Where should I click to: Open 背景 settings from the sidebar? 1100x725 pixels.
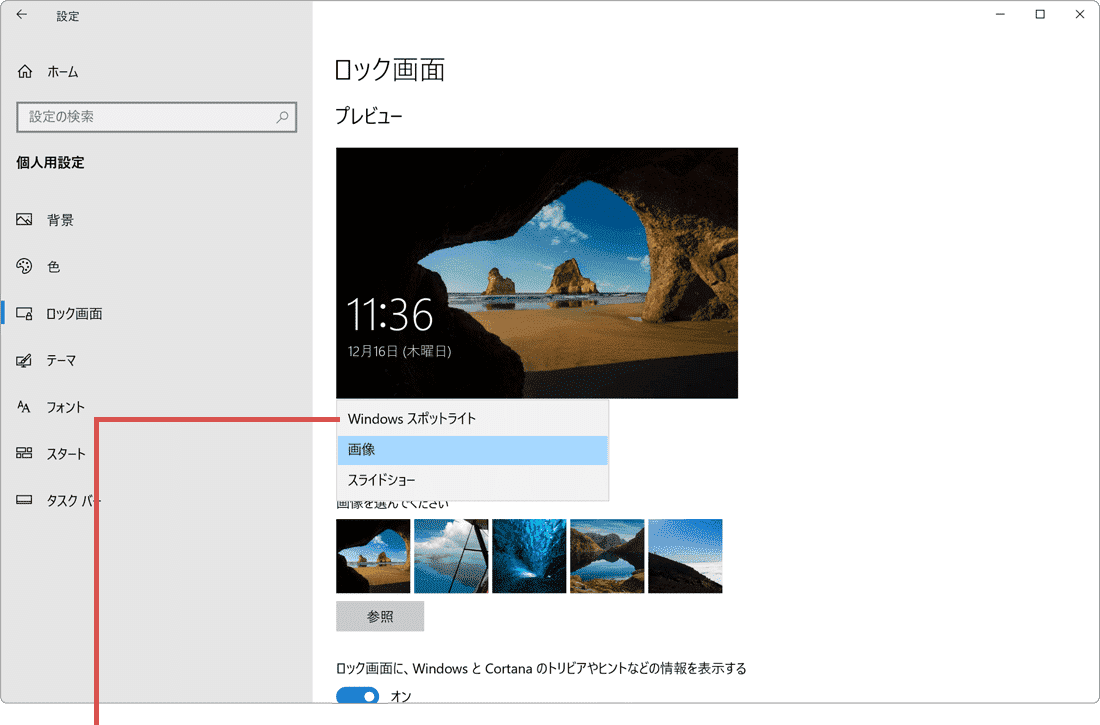(x=60, y=220)
